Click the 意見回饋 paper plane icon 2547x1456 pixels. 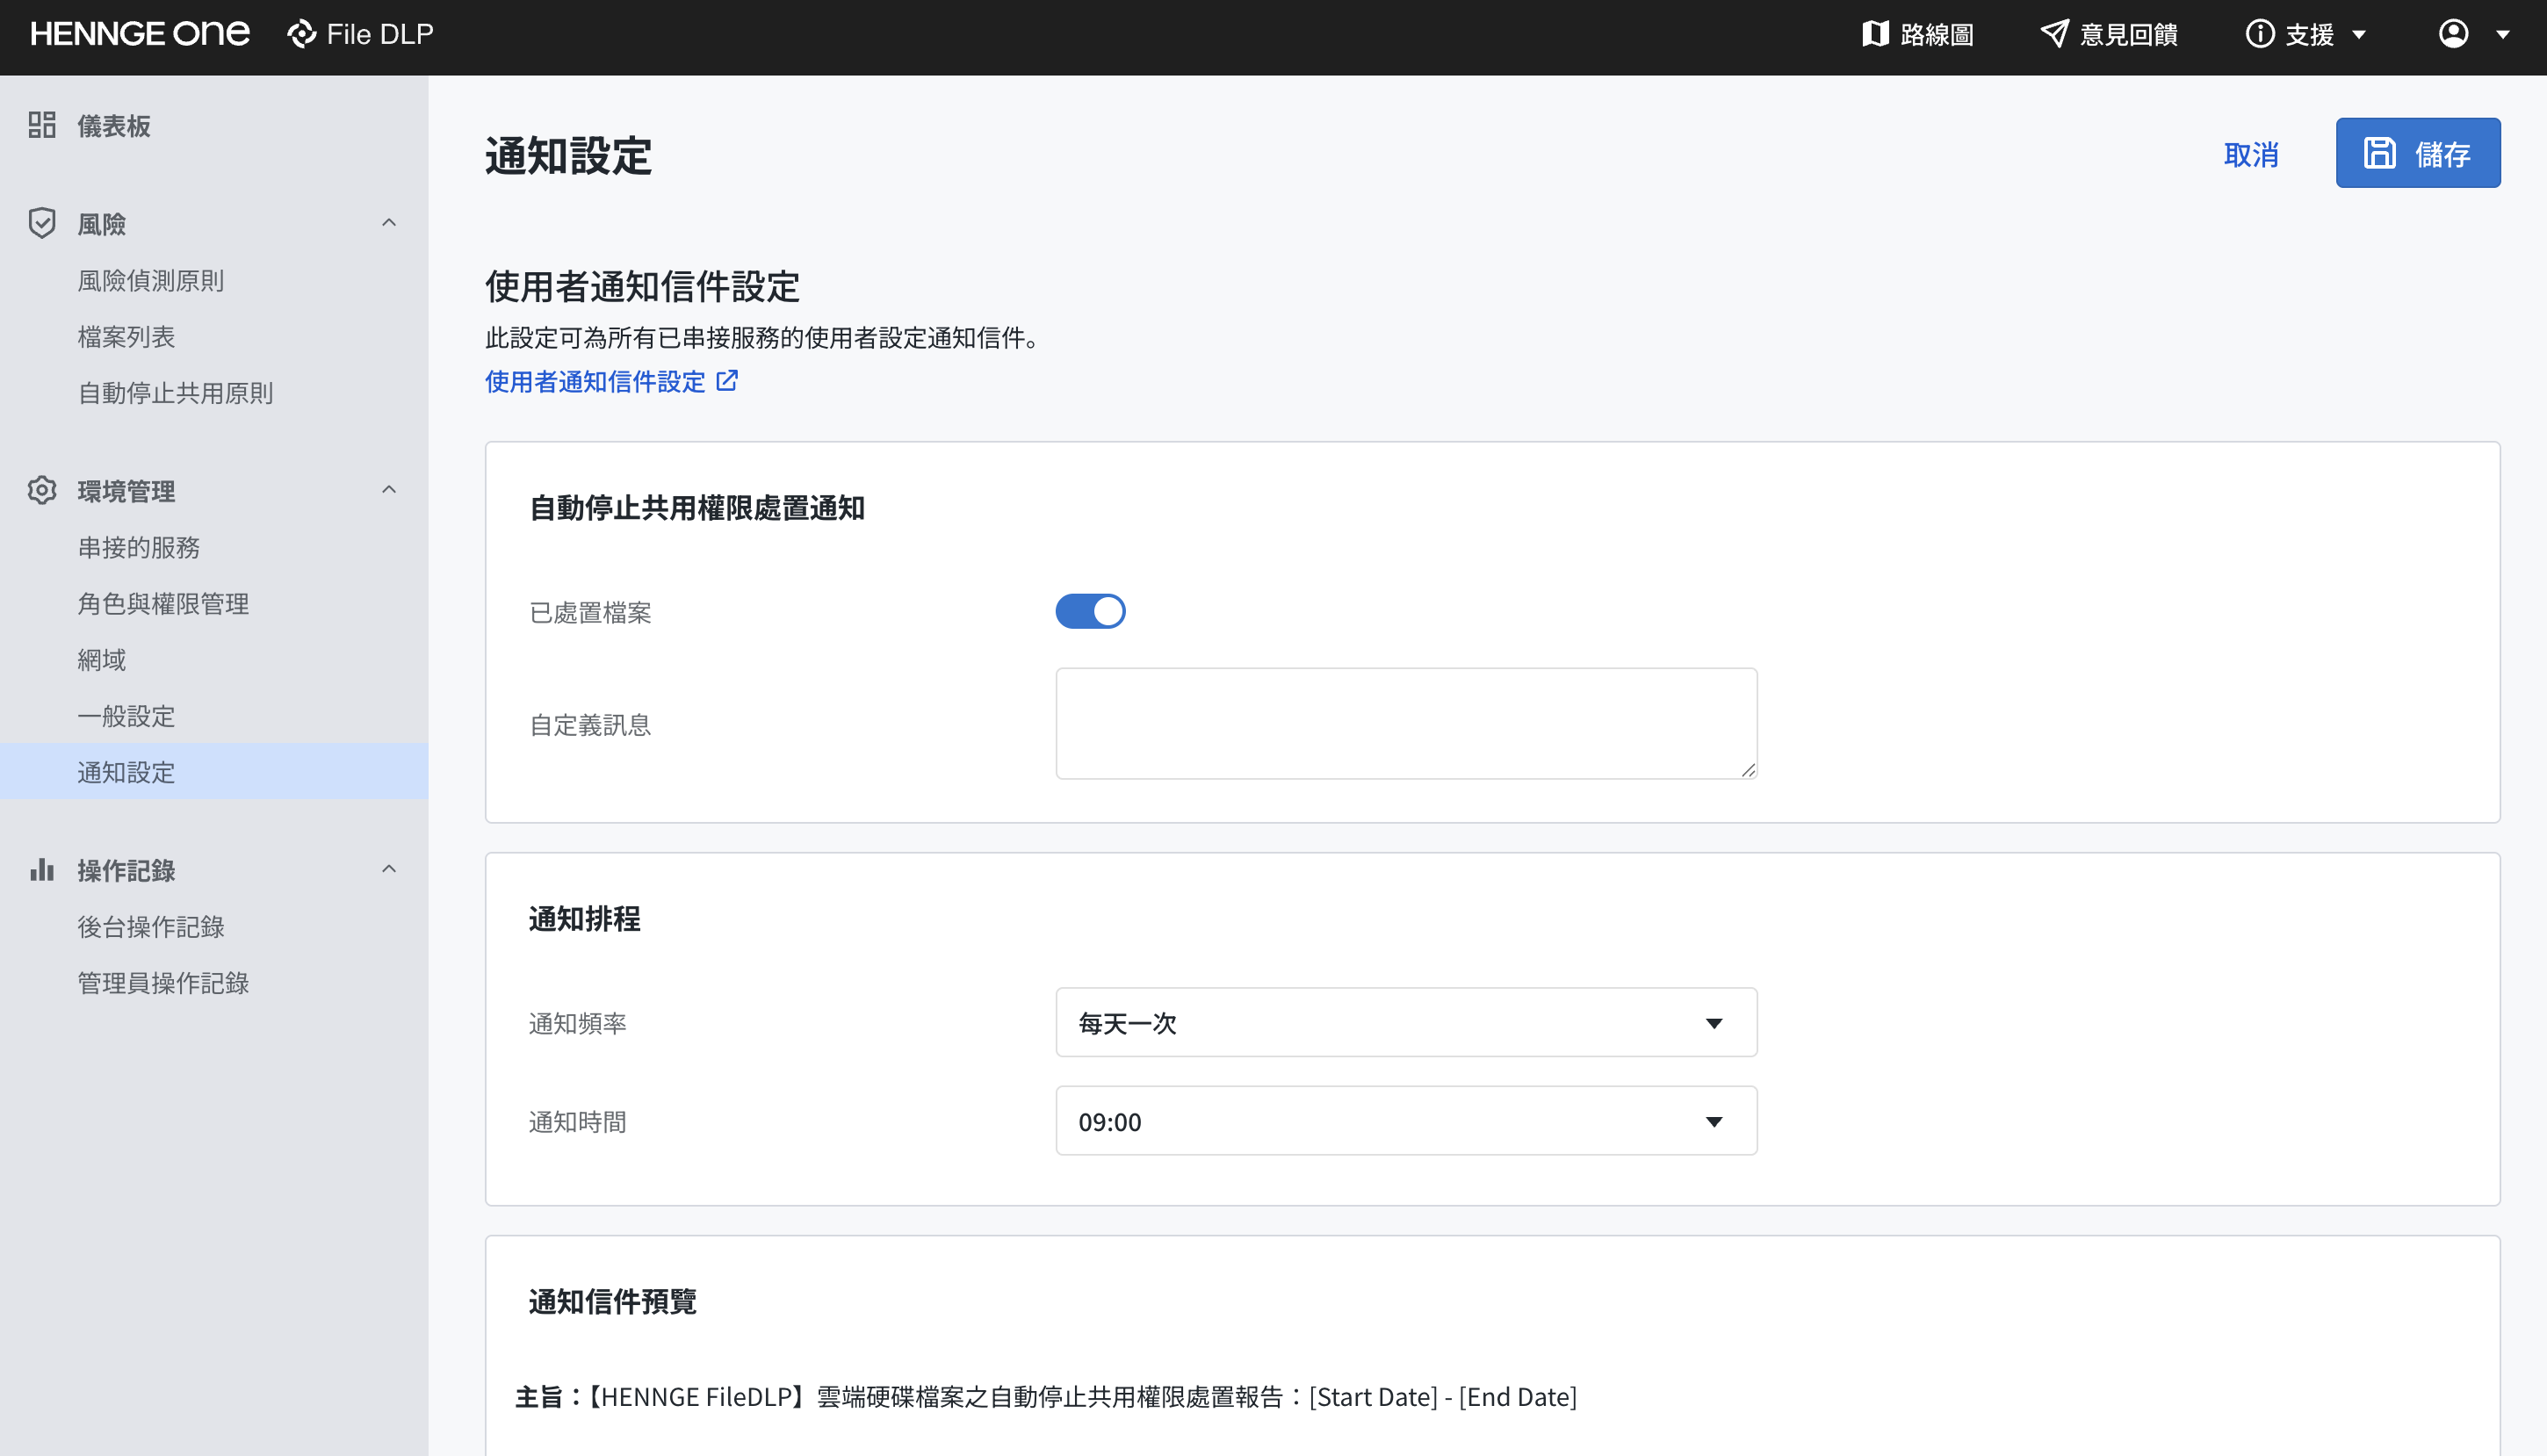click(2055, 34)
